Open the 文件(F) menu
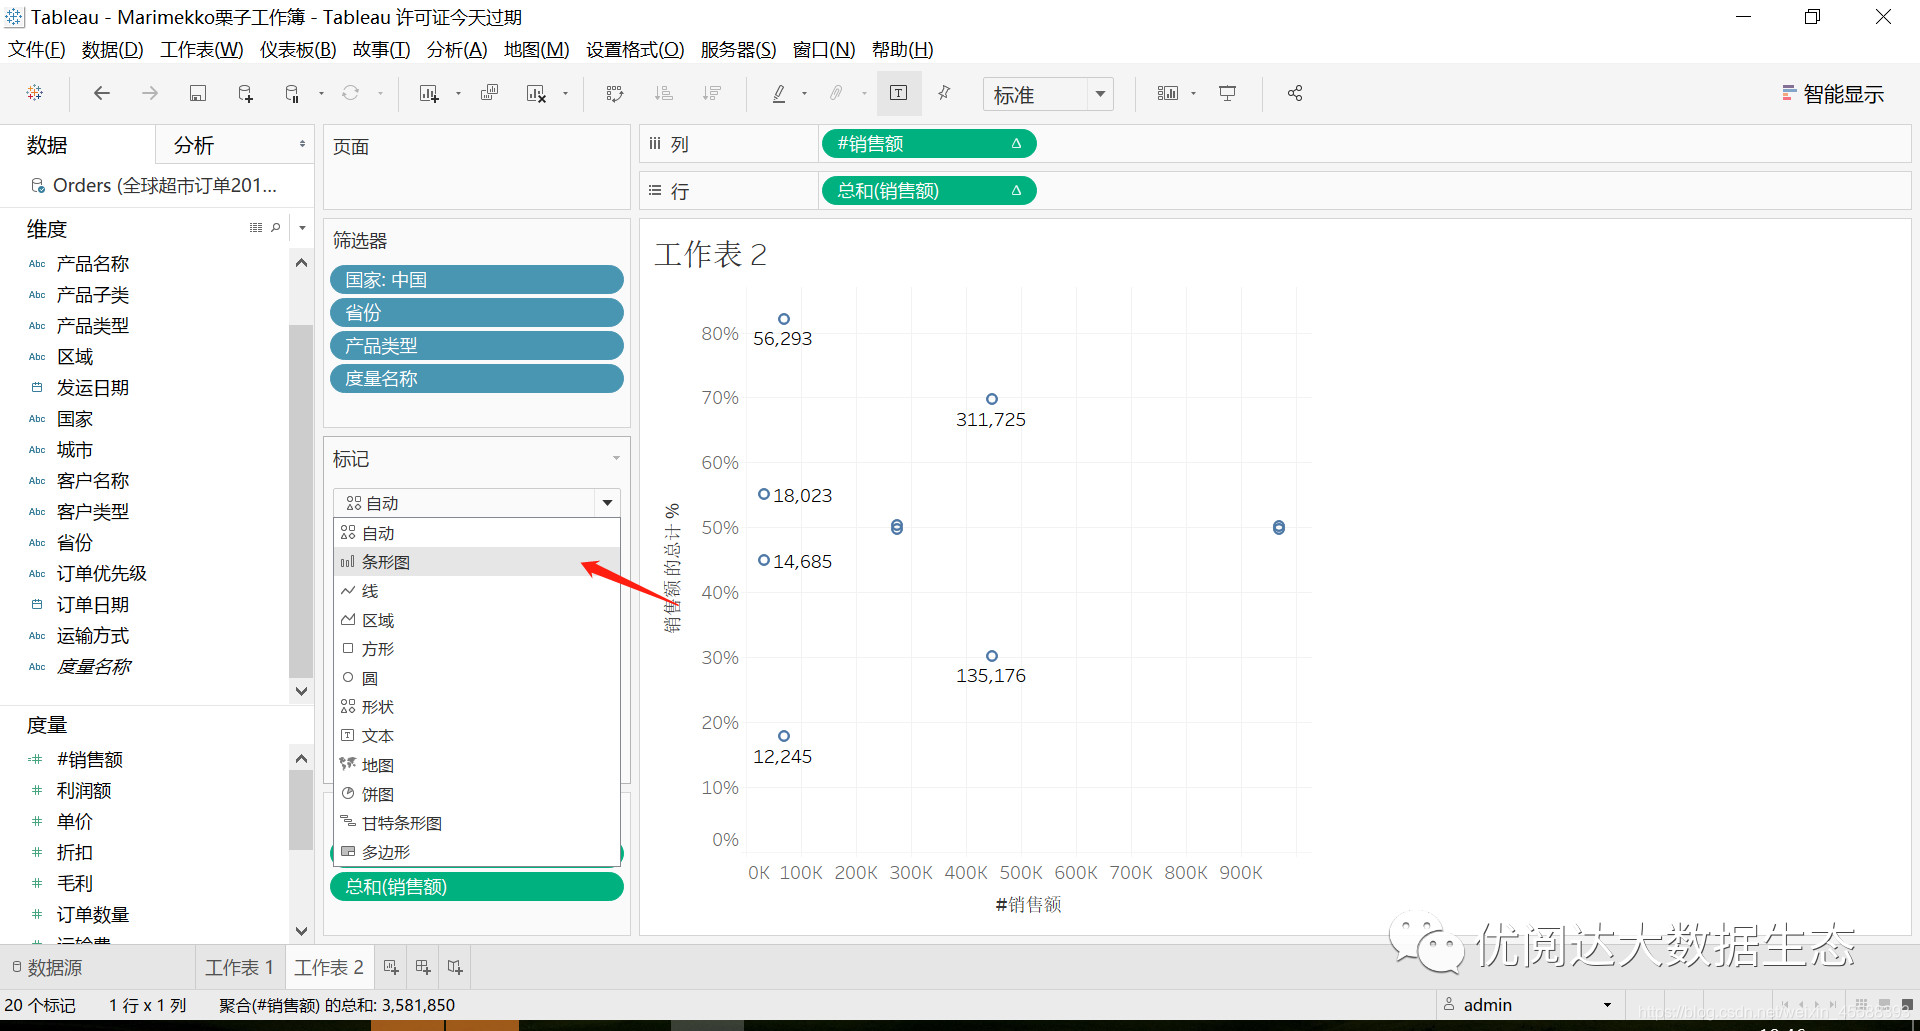Viewport: 1920px width, 1031px height. pos(37,49)
